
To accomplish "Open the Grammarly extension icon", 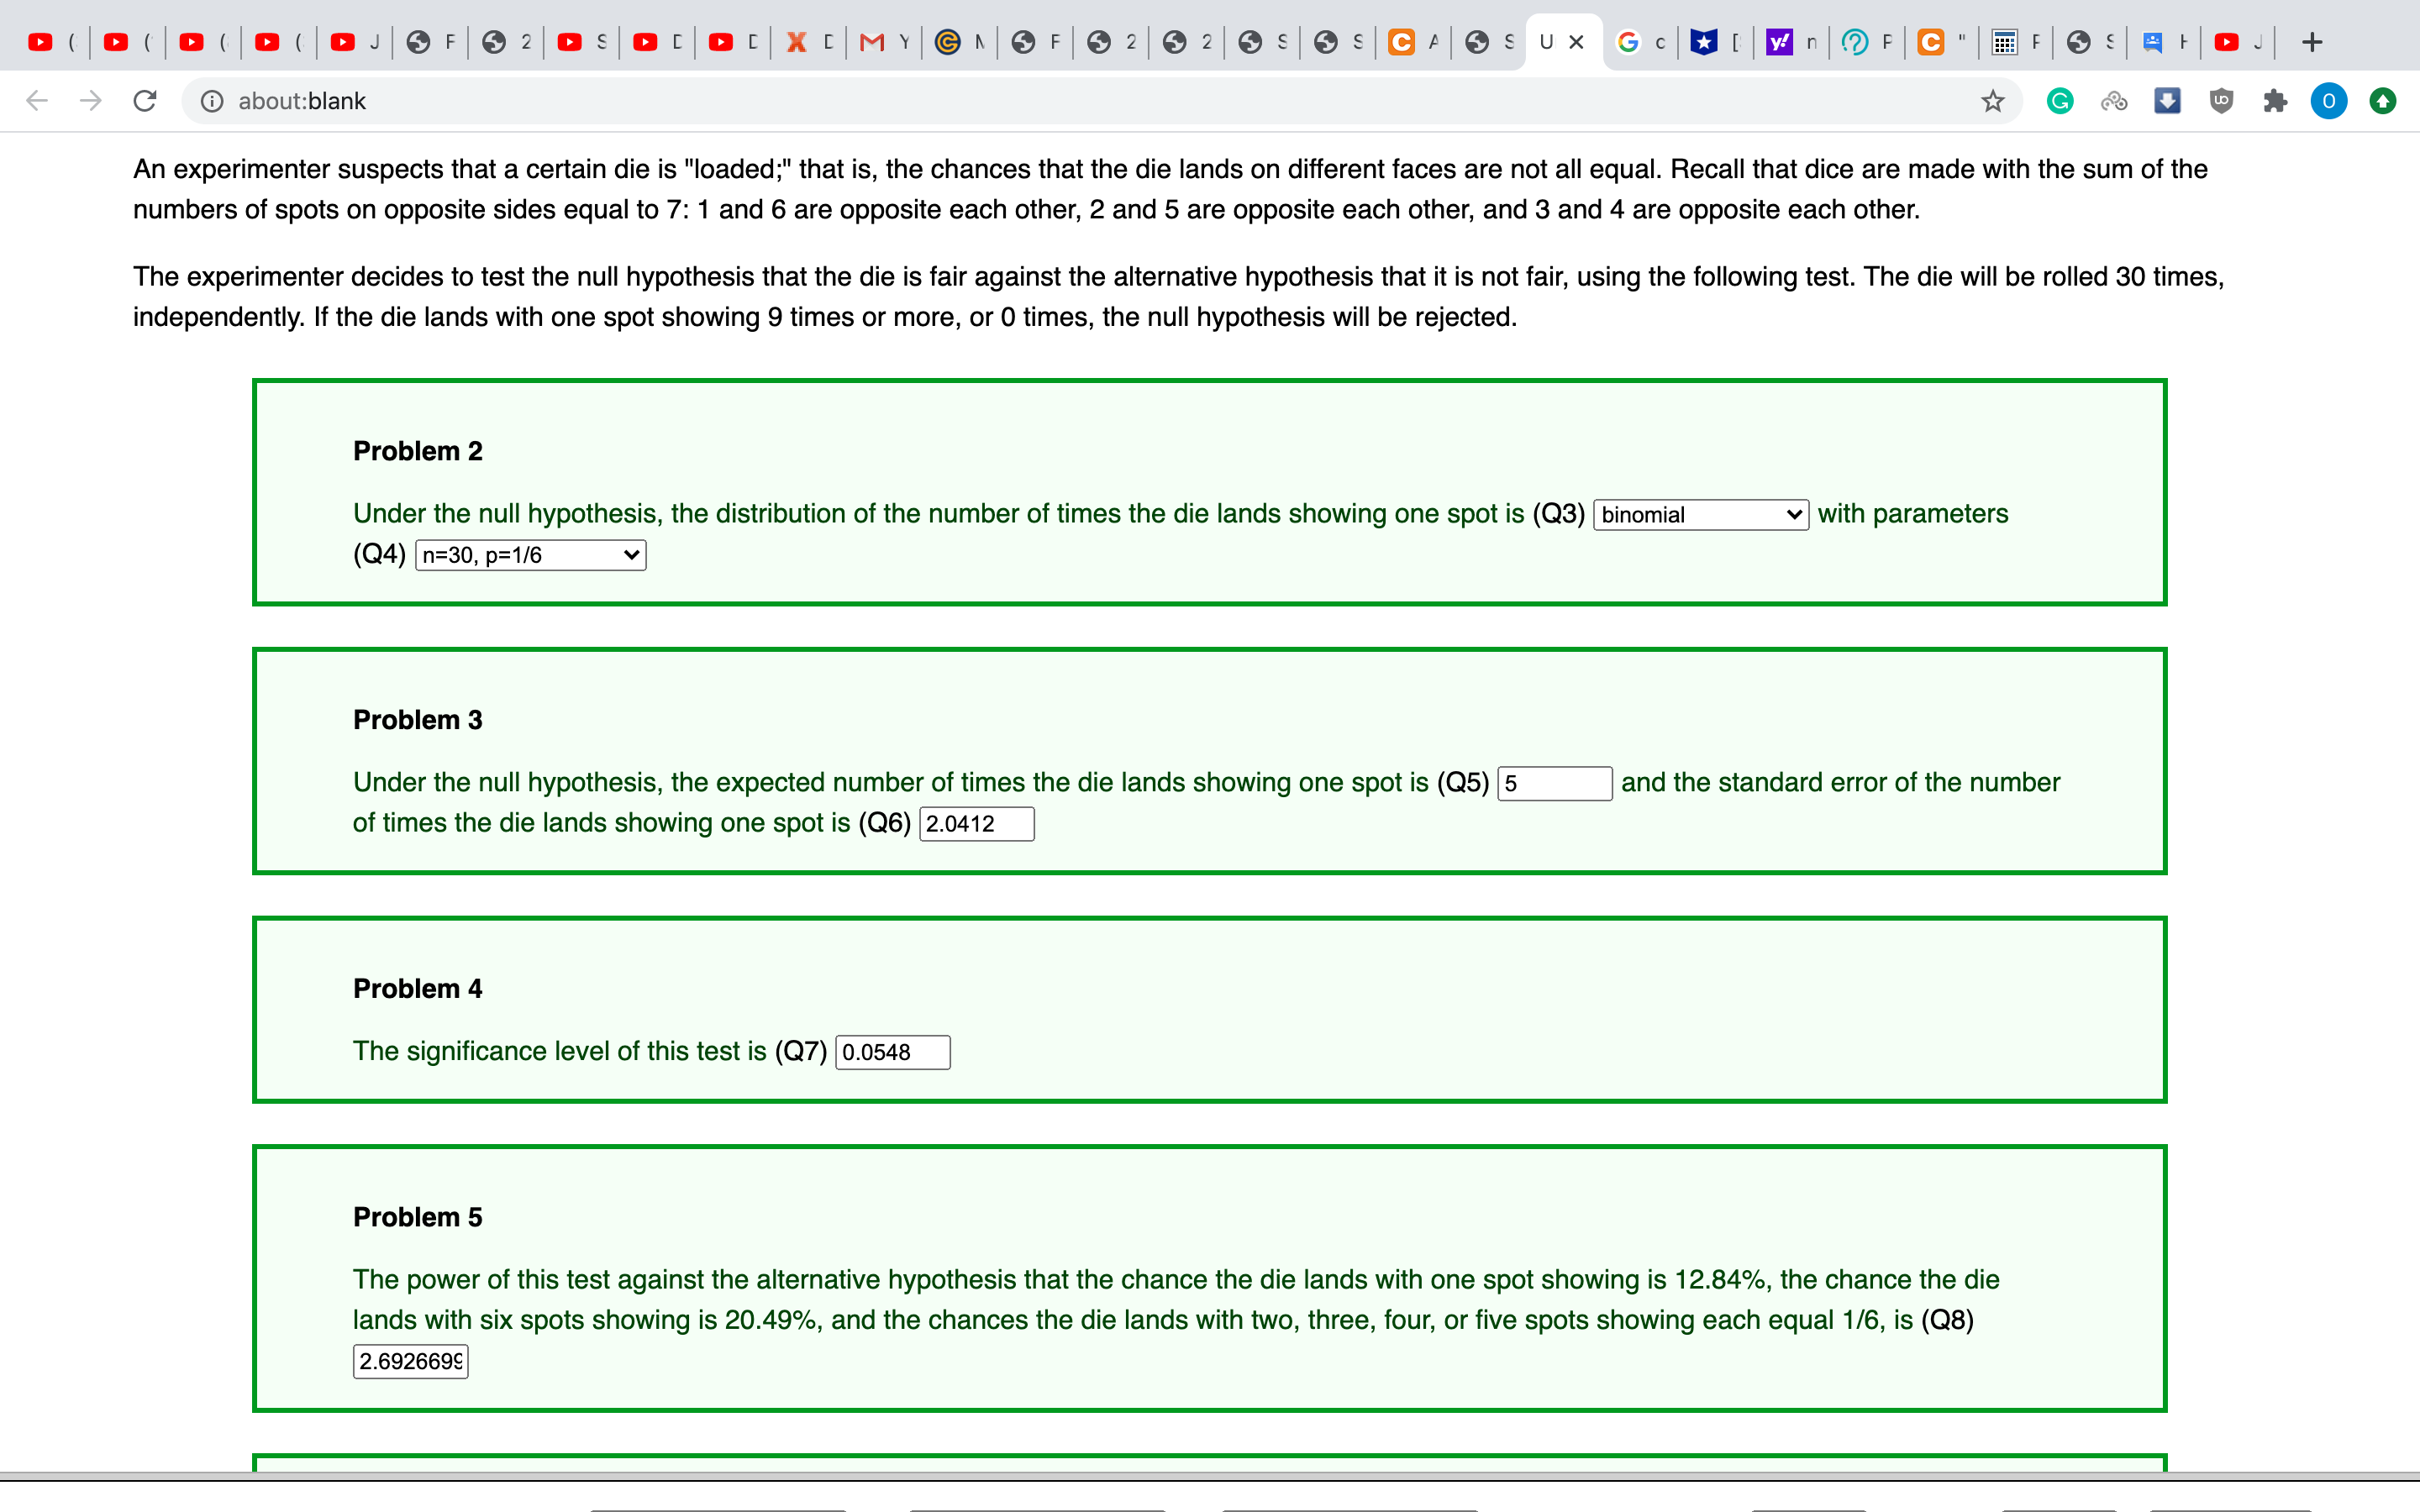I will [x=2060, y=100].
